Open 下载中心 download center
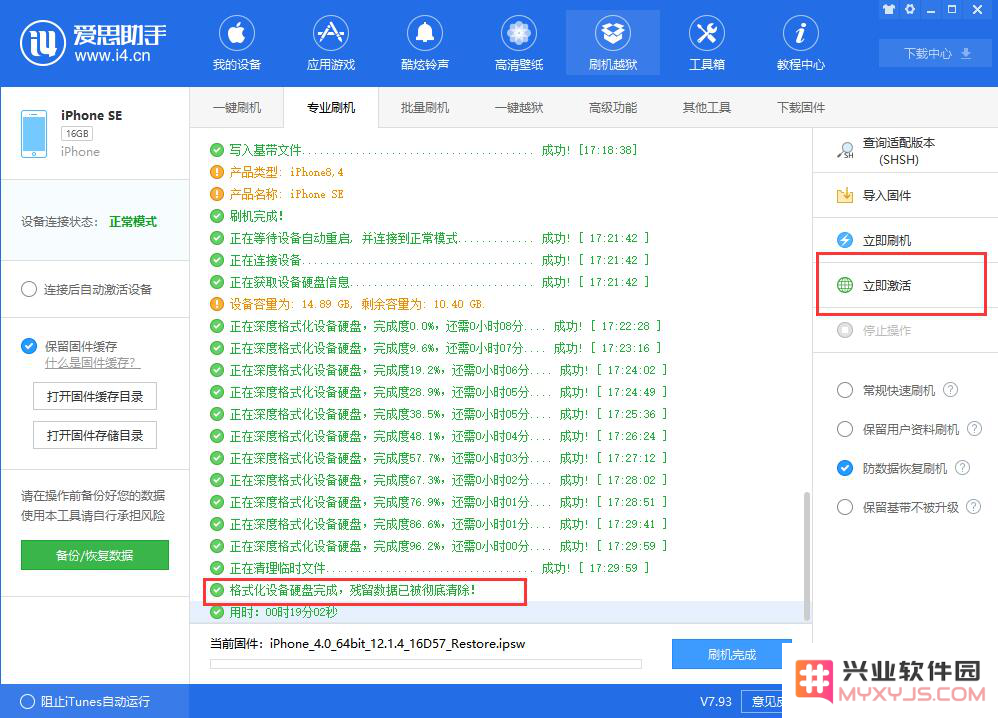 pyautogui.click(x=936, y=53)
